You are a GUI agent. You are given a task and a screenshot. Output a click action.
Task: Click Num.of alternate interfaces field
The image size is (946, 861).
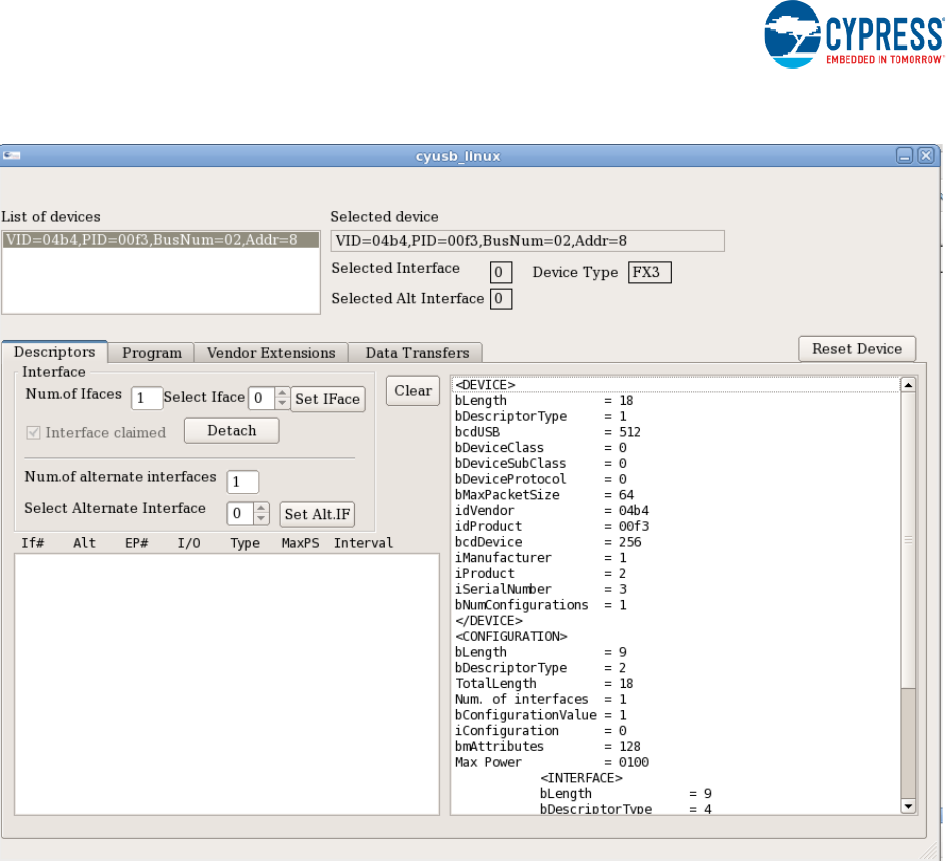(243, 481)
